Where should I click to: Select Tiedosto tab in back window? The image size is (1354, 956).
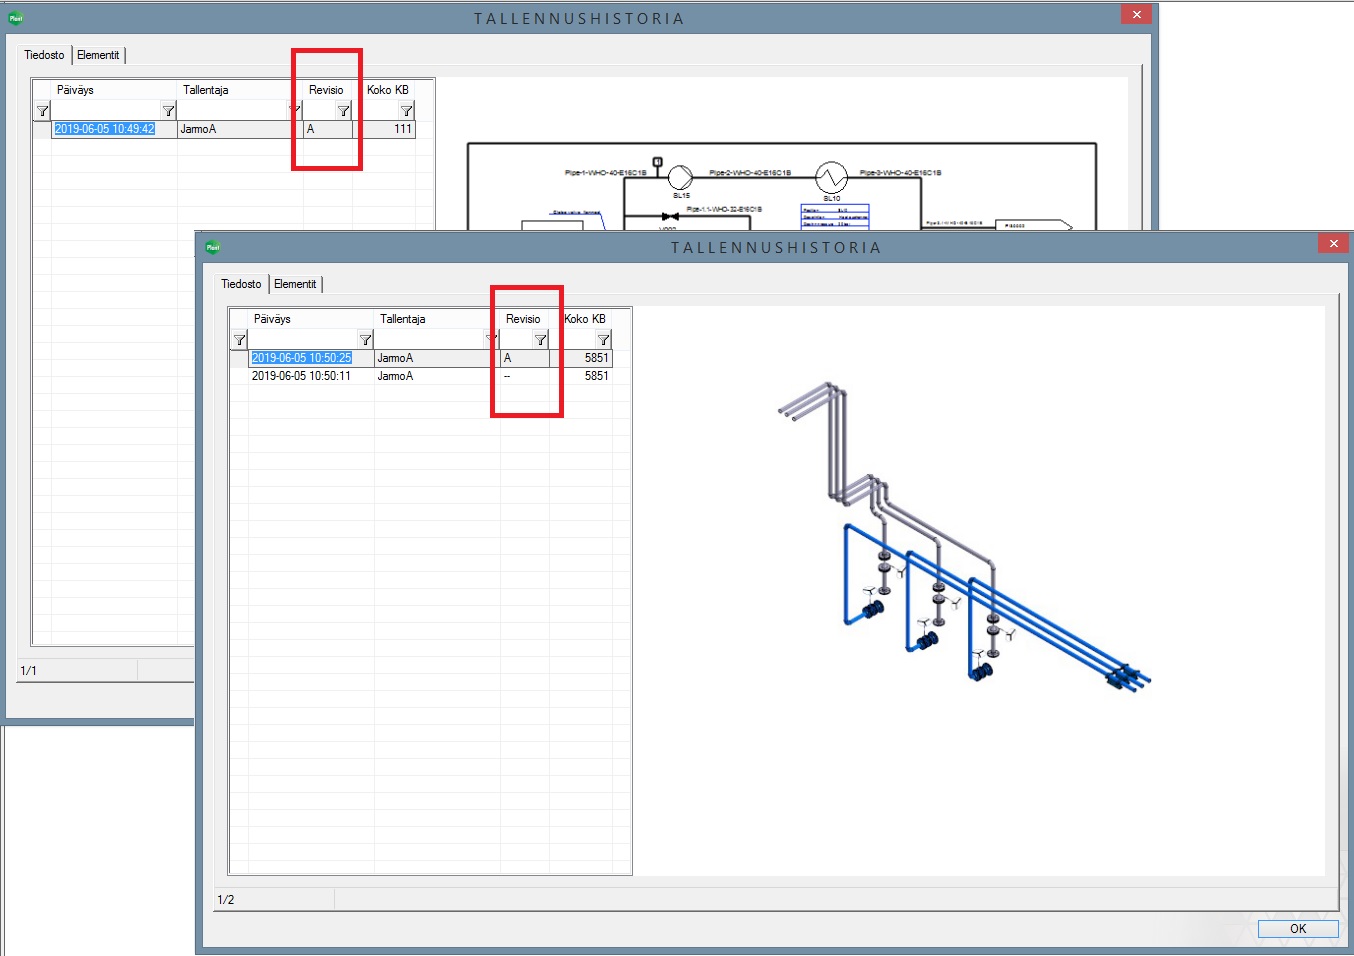click(x=44, y=55)
